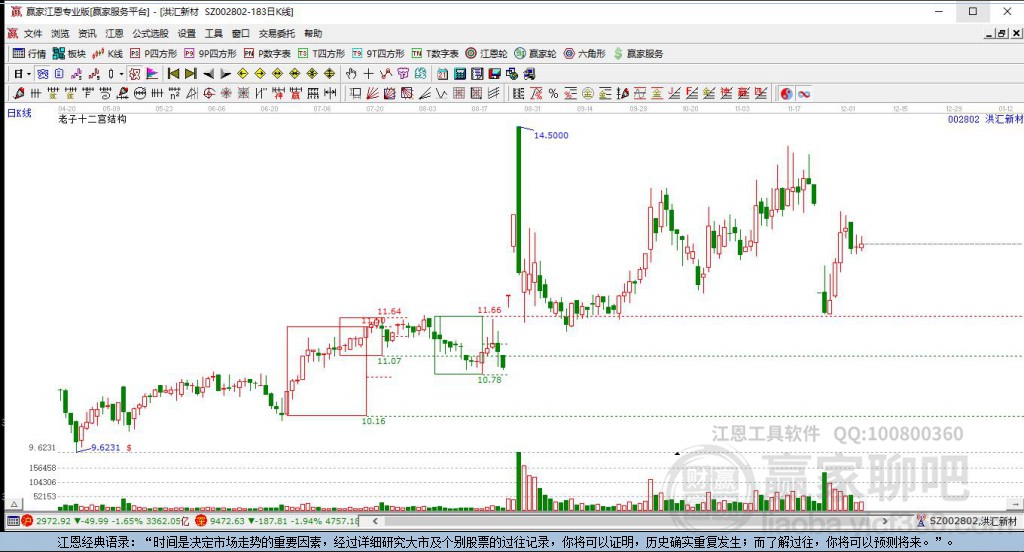
Task: Open the 公式选股 menu
Action: click(x=150, y=33)
